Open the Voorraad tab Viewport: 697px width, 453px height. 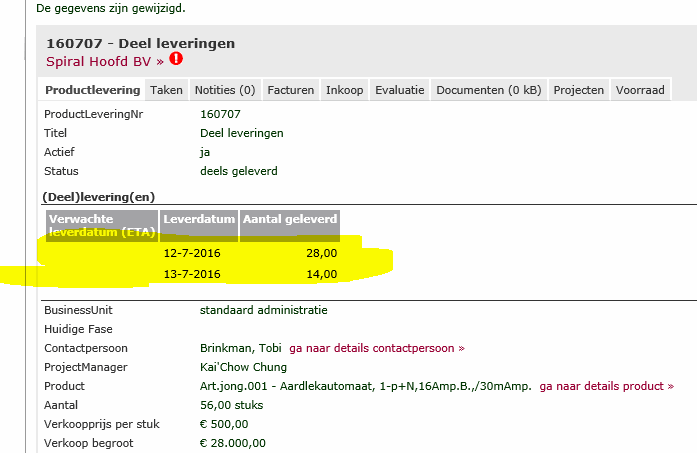pos(640,90)
